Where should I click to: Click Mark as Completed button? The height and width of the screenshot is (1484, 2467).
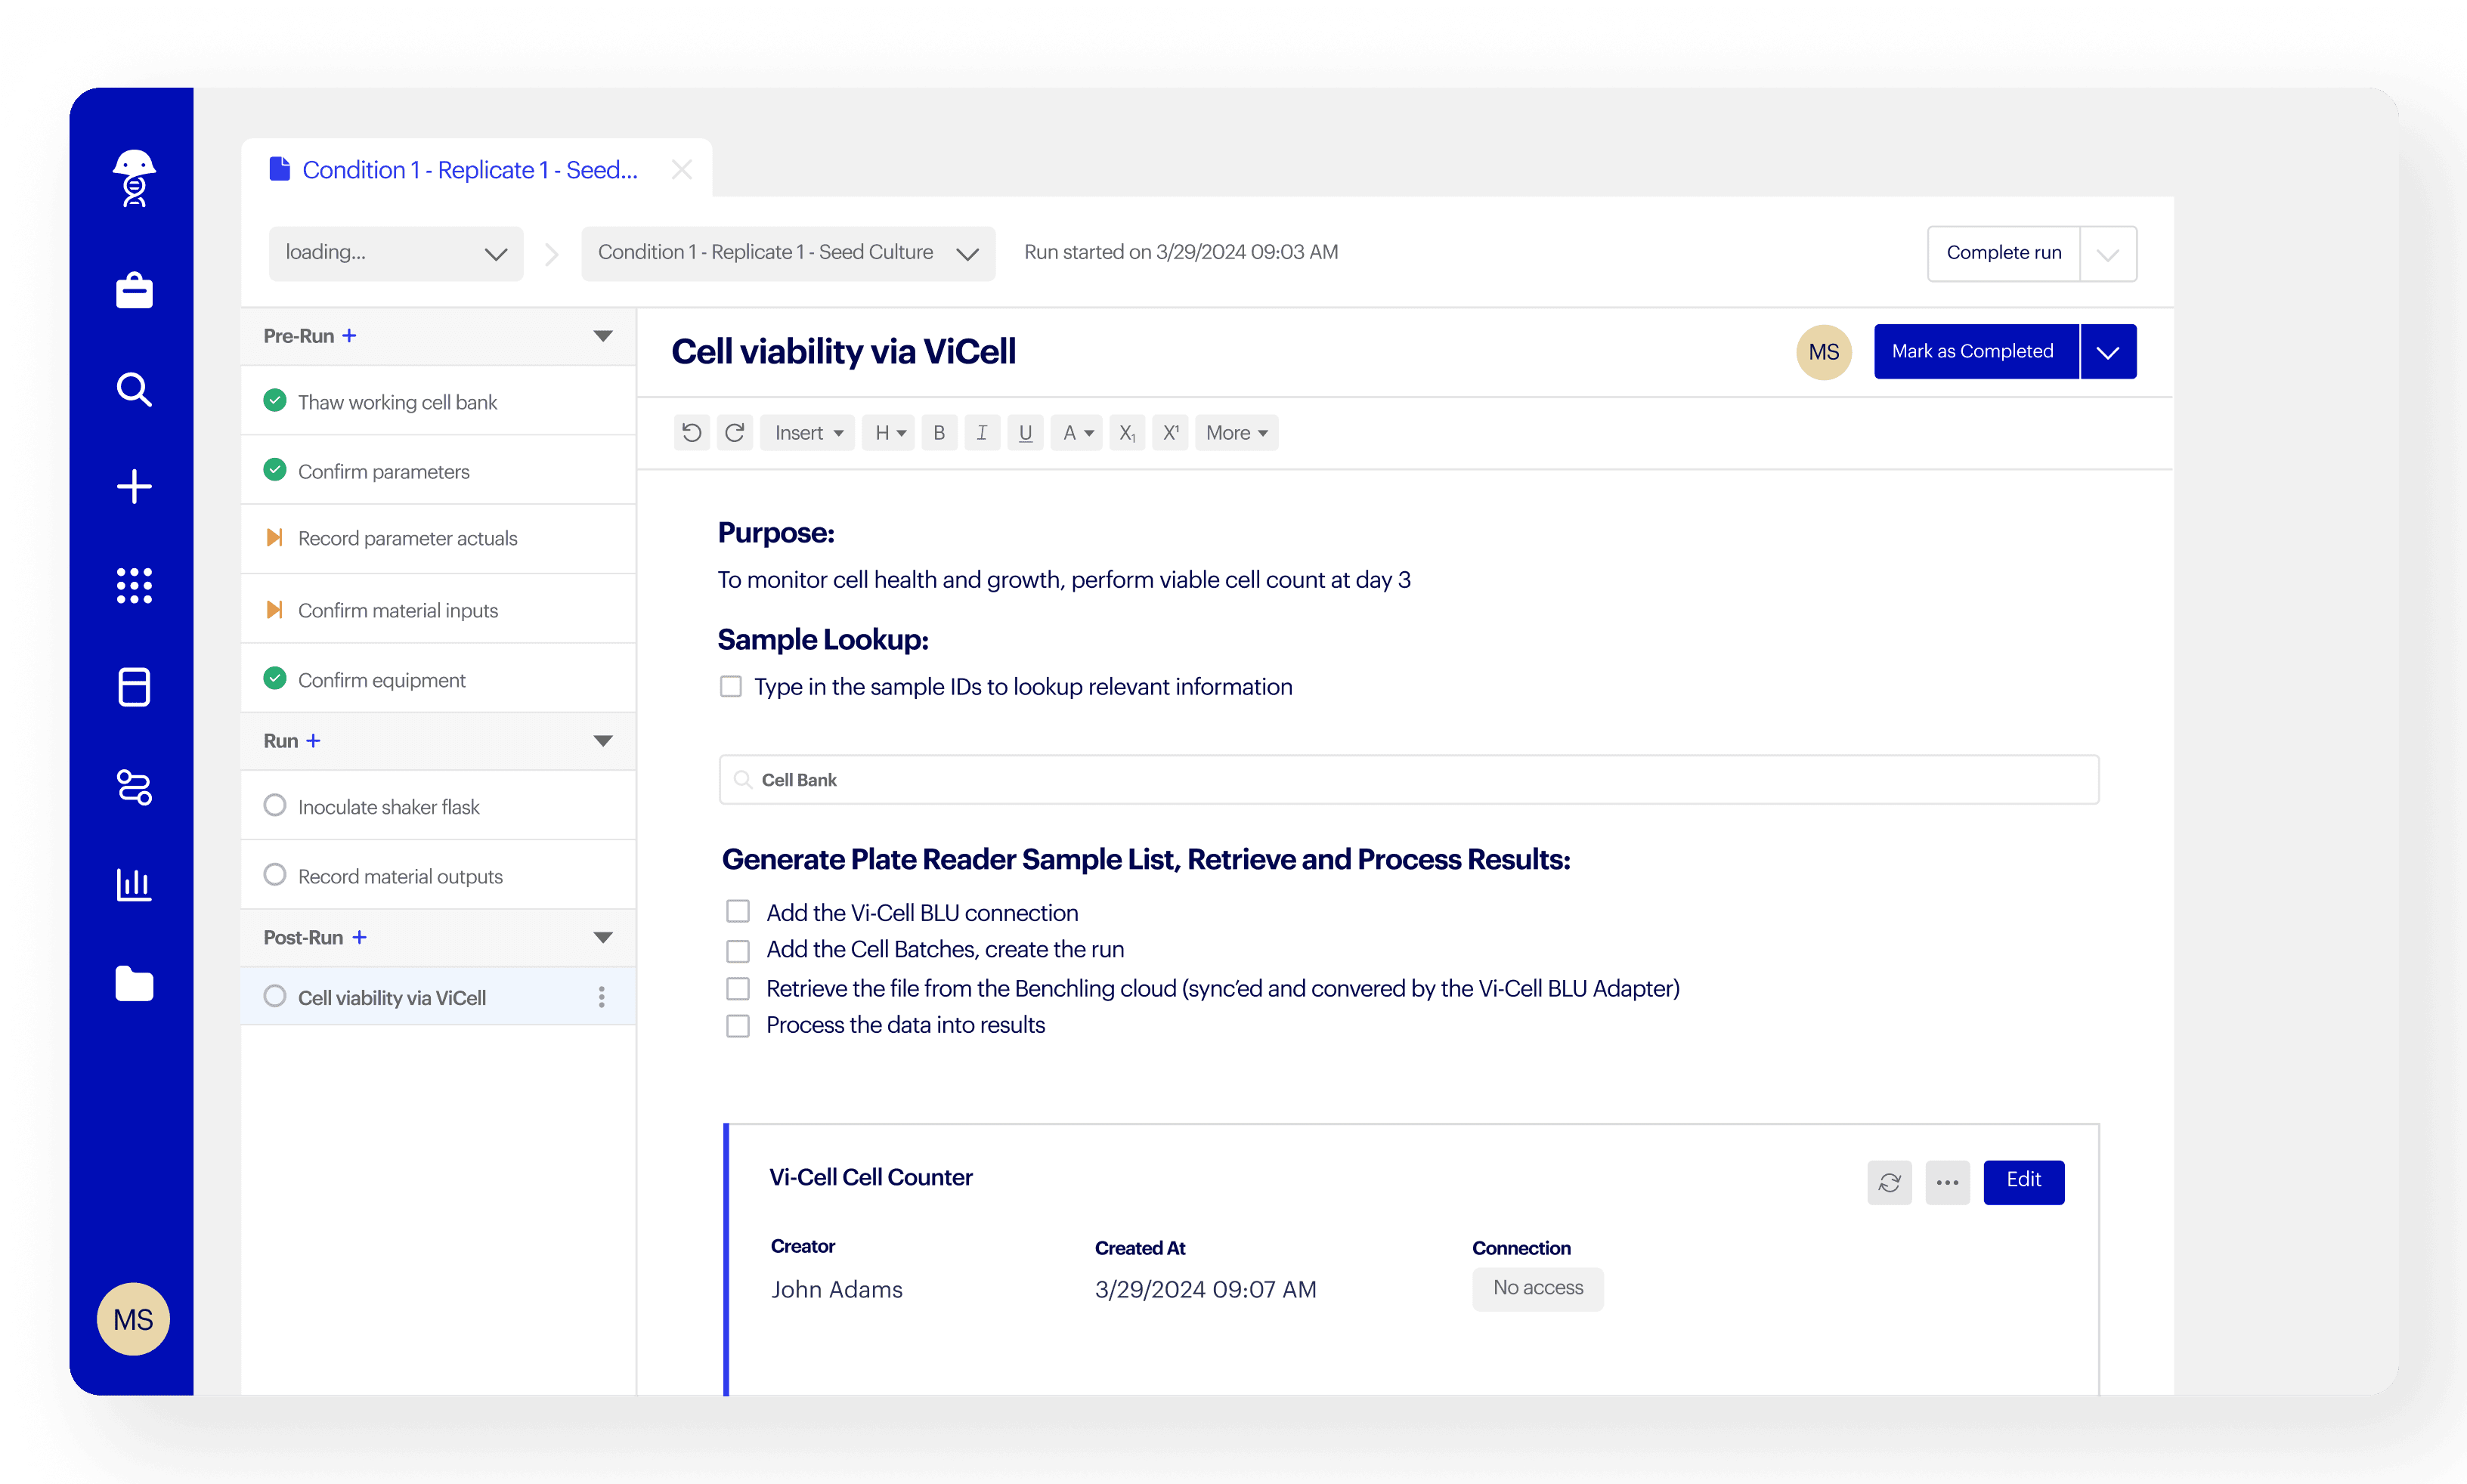(x=1973, y=352)
